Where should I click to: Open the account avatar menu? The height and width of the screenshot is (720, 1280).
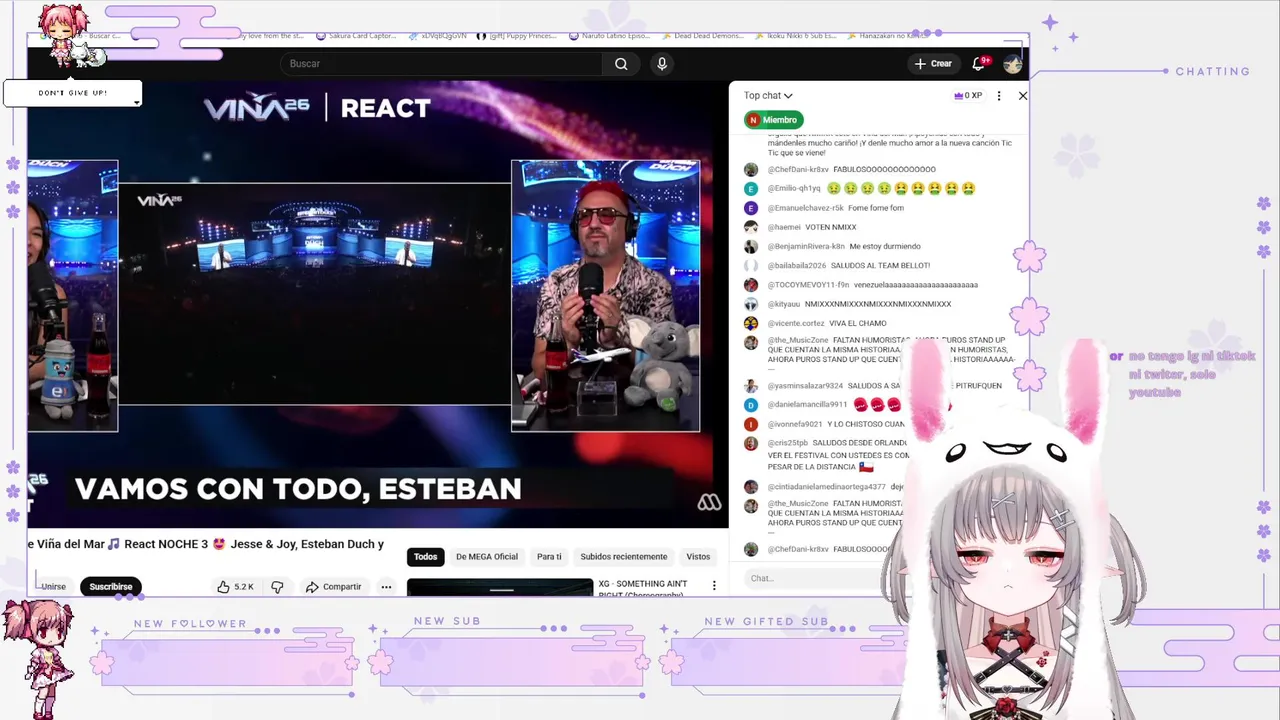(x=1012, y=64)
